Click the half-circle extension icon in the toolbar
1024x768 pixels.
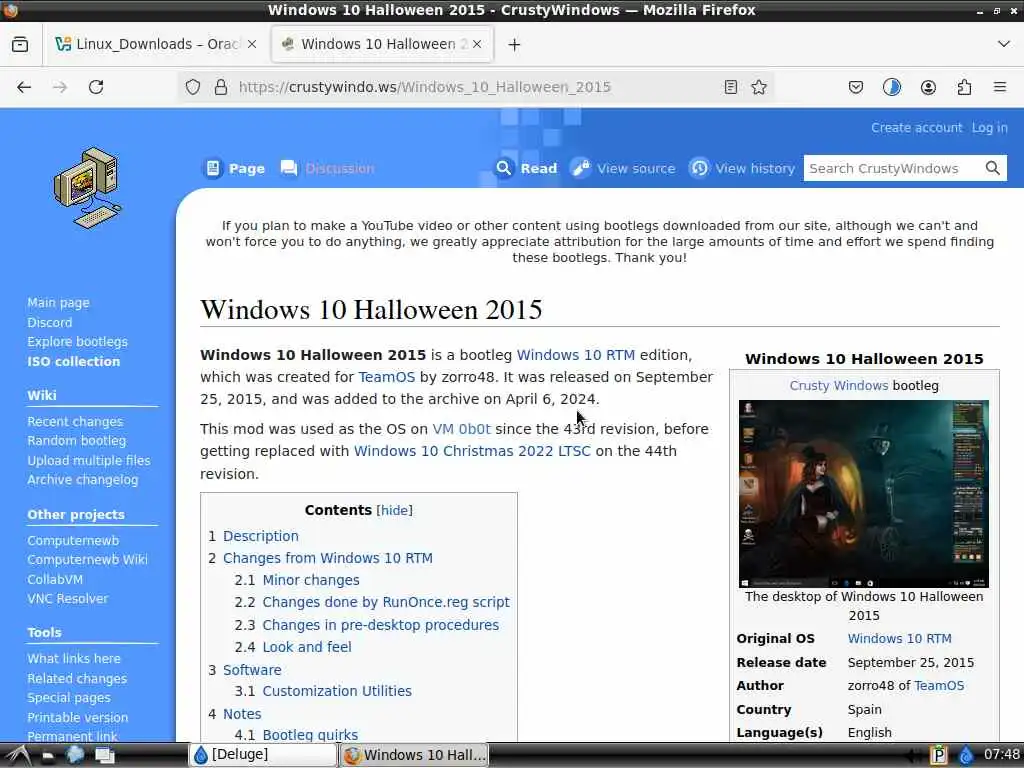891,87
